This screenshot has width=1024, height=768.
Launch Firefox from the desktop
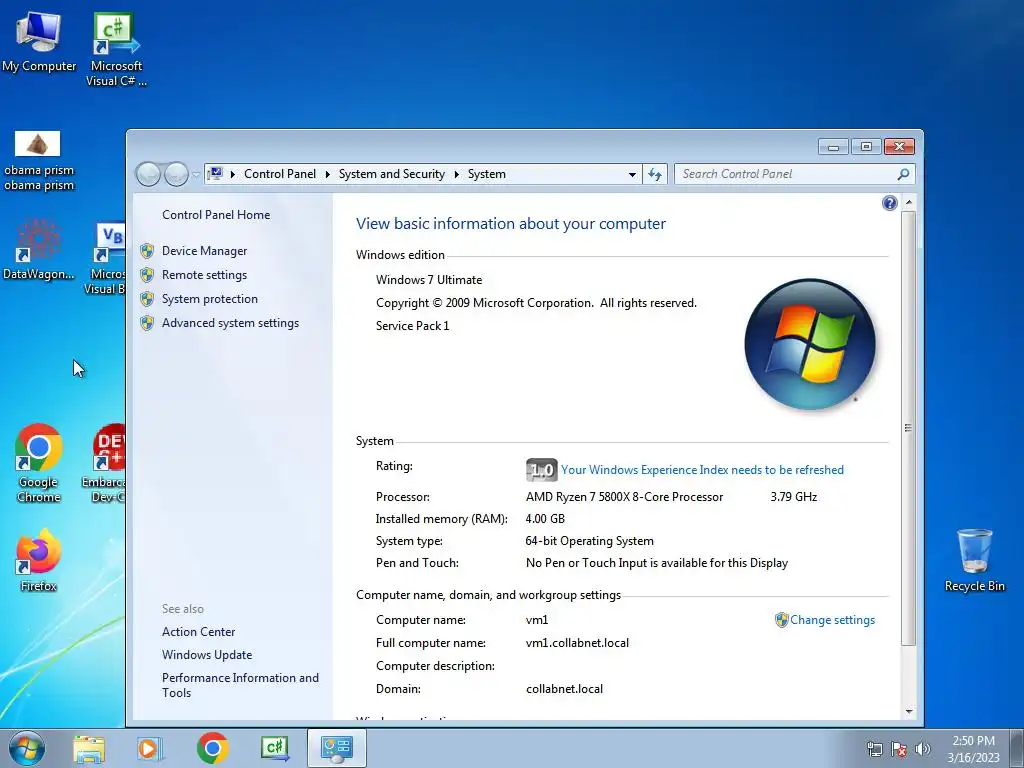(39, 560)
